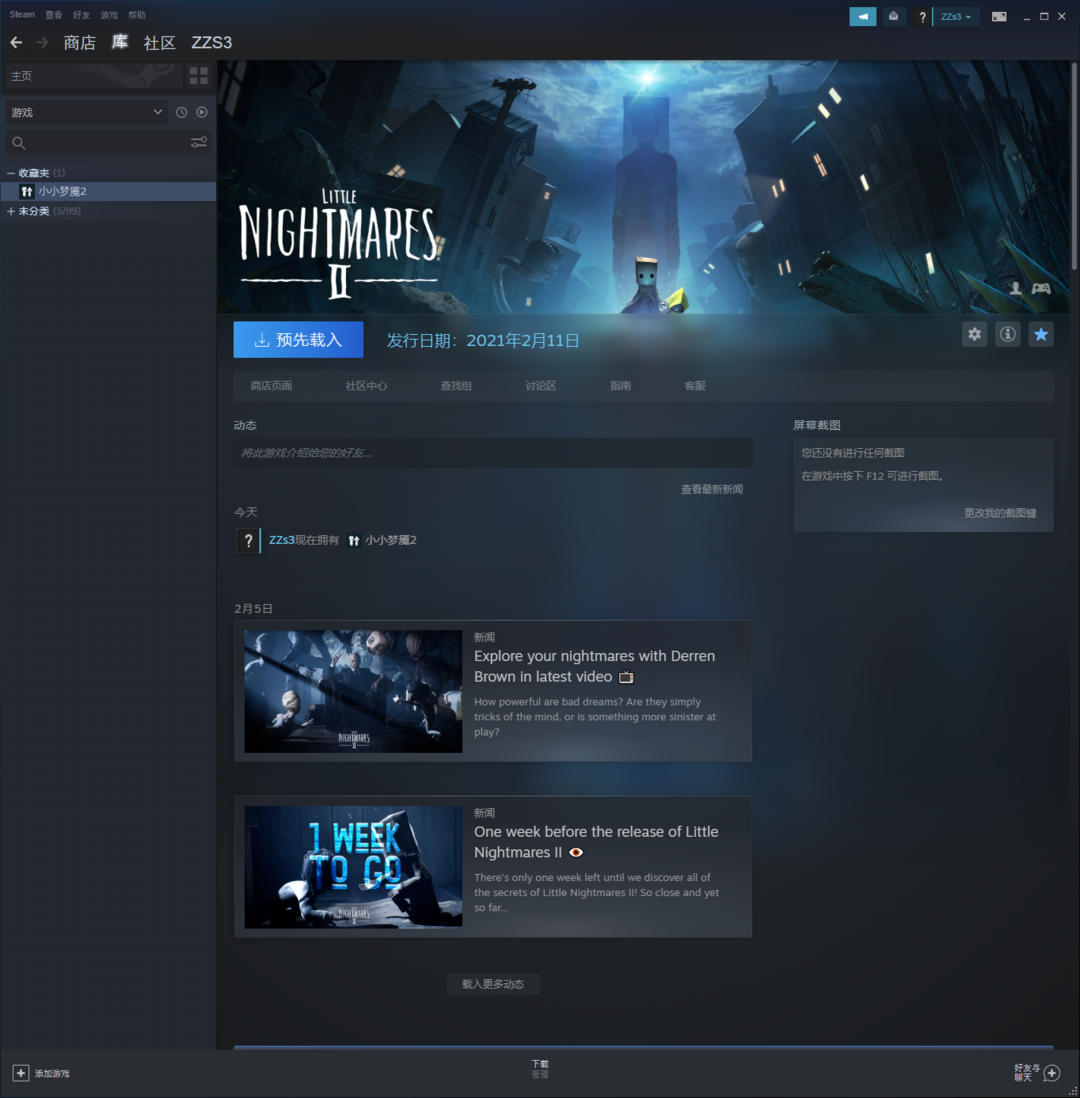The width and height of the screenshot is (1080, 1098).
Task: Open the 查看 menu
Action: pyautogui.click(x=53, y=15)
